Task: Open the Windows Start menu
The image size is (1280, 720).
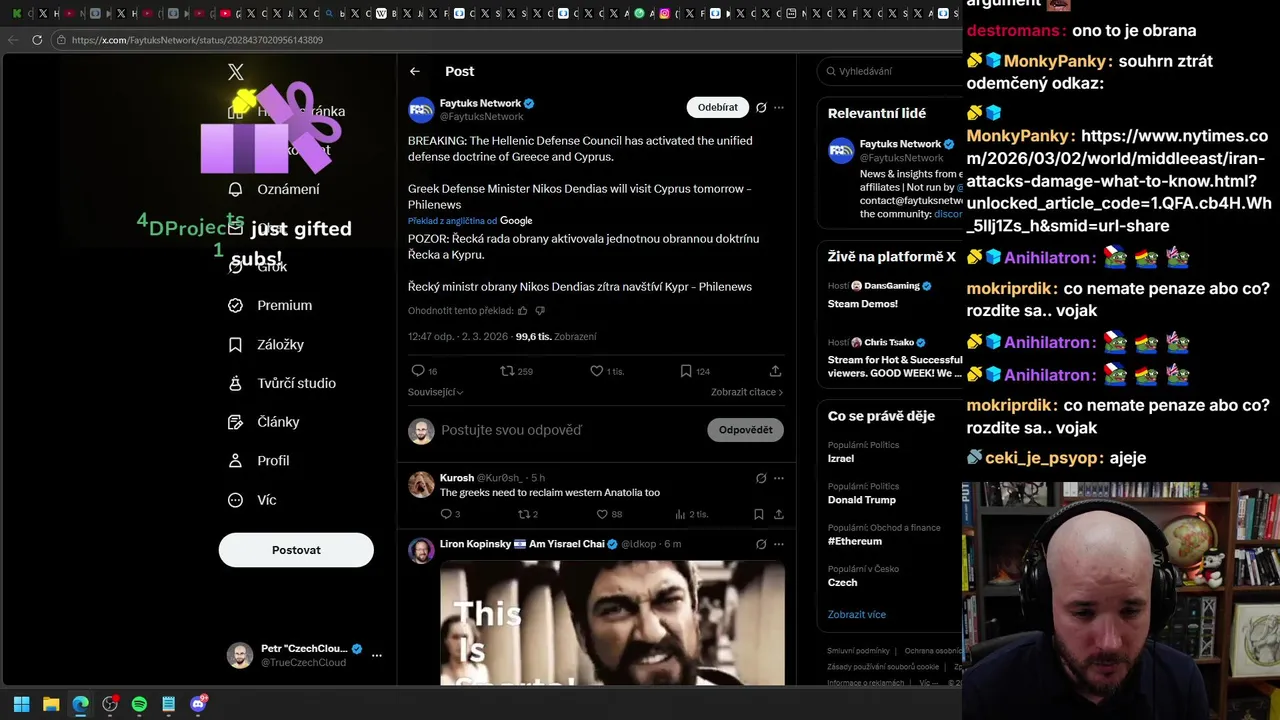Action: pyautogui.click(x=22, y=704)
